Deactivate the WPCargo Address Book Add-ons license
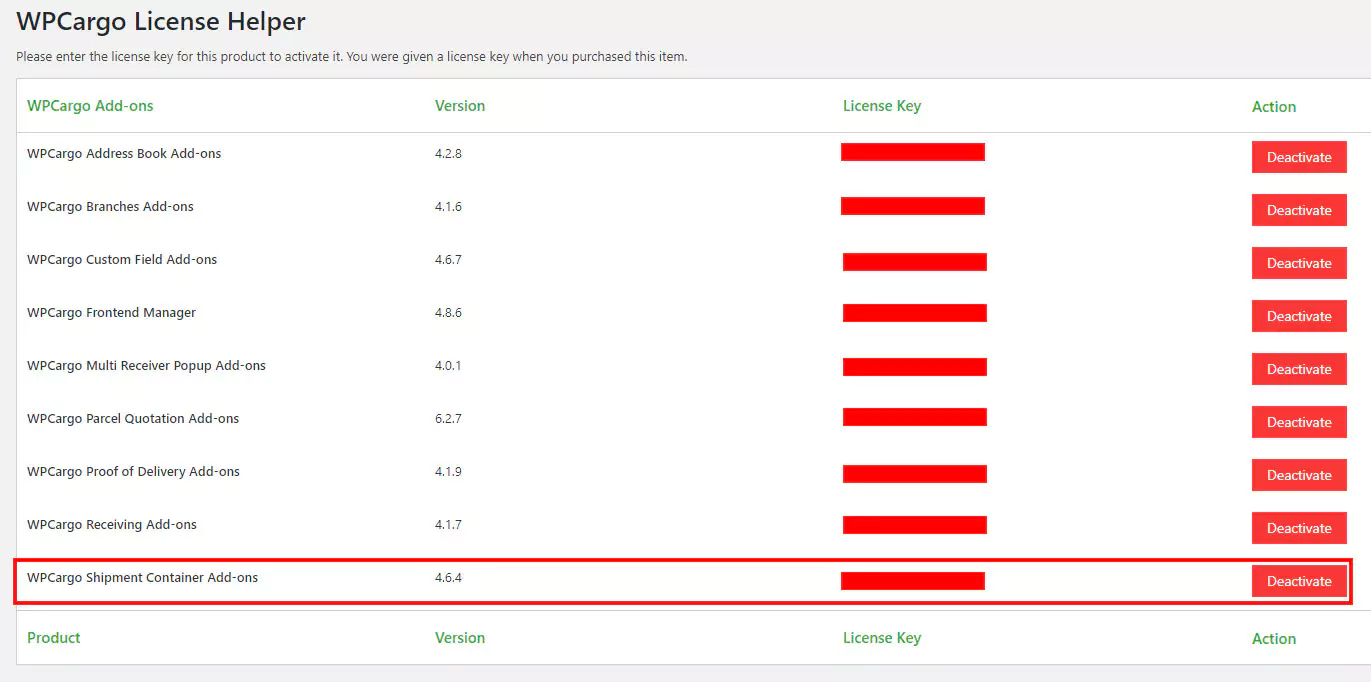The image size is (1371, 682). 1298,157
